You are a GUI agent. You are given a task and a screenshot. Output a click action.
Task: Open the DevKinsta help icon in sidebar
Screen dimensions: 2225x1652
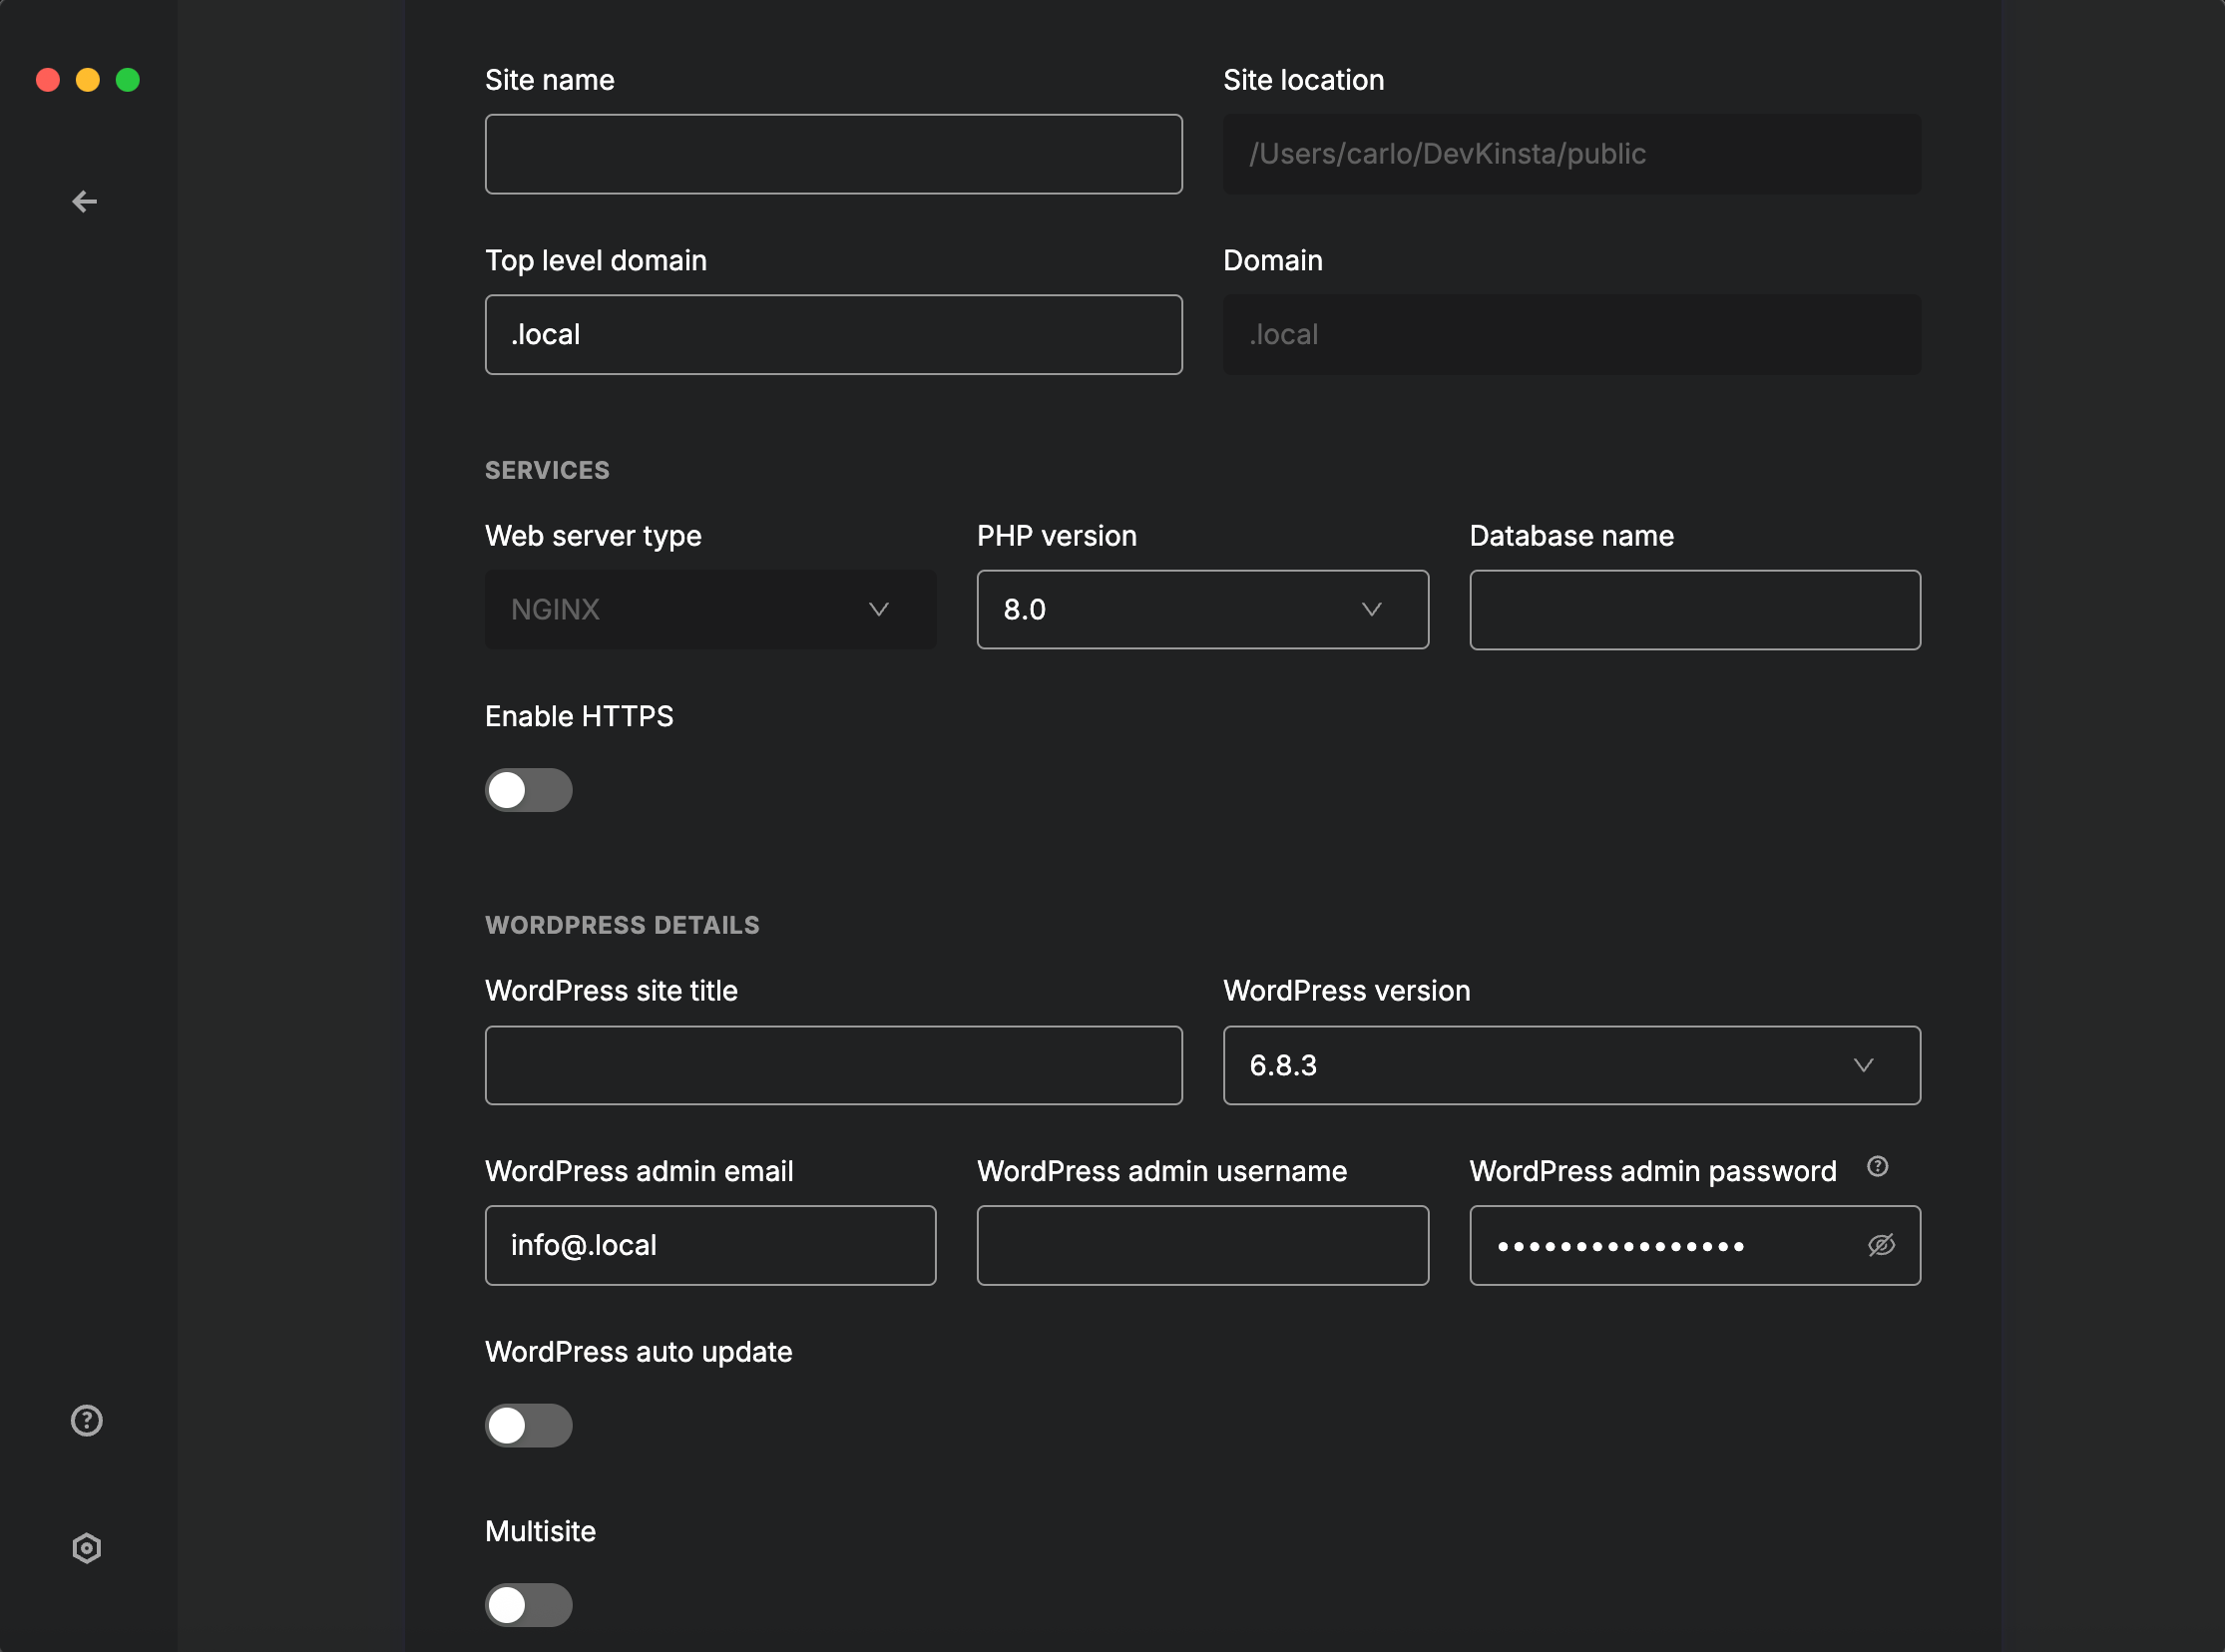(87, 1420)
